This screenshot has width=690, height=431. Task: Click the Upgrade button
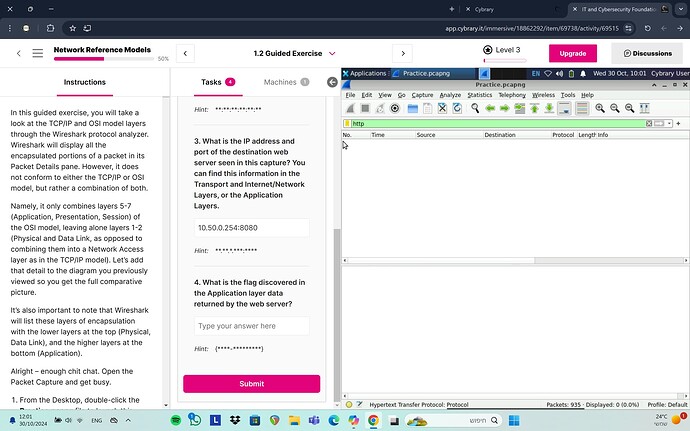572,53
